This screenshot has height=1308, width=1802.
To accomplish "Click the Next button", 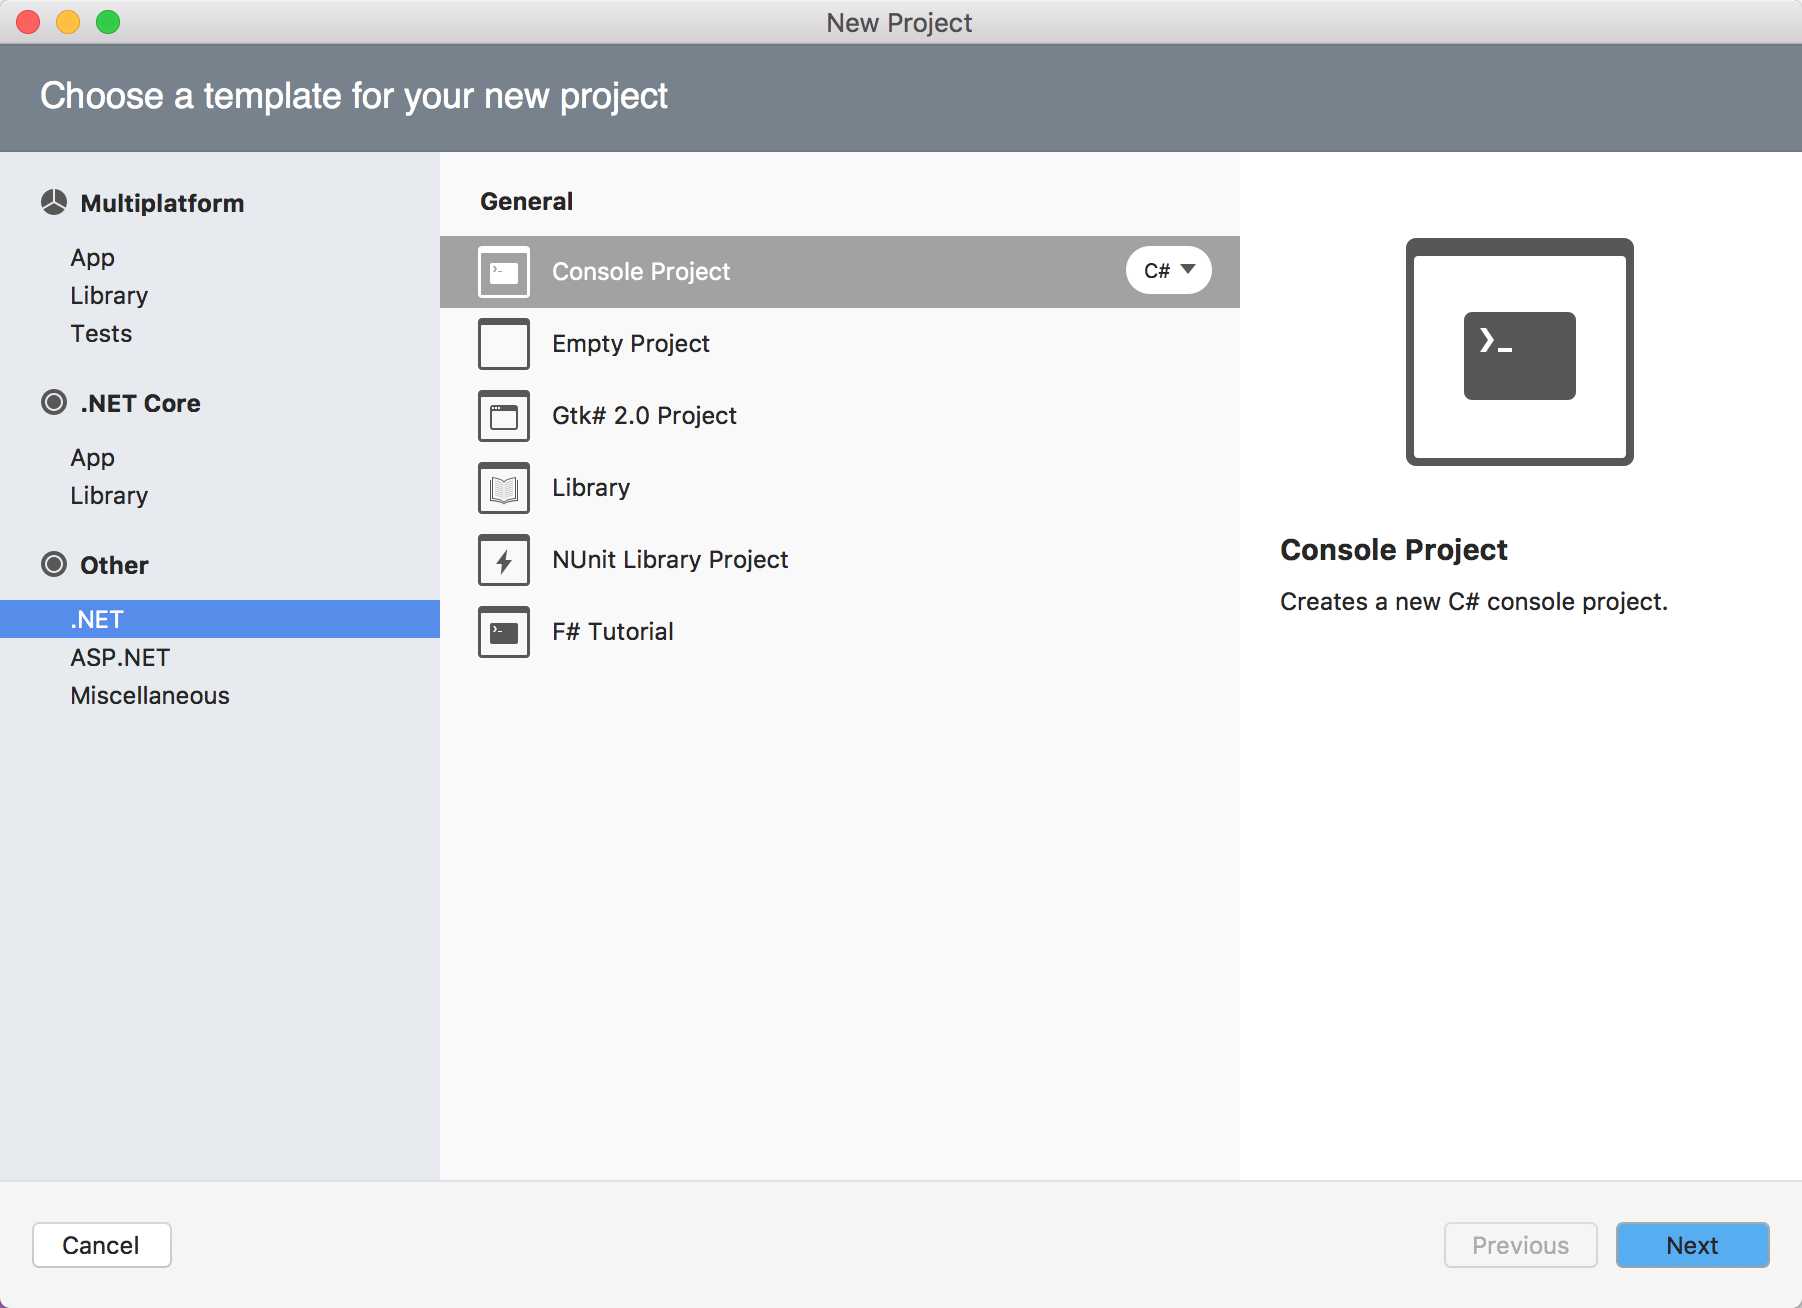I will (x=1693, y=1245).
